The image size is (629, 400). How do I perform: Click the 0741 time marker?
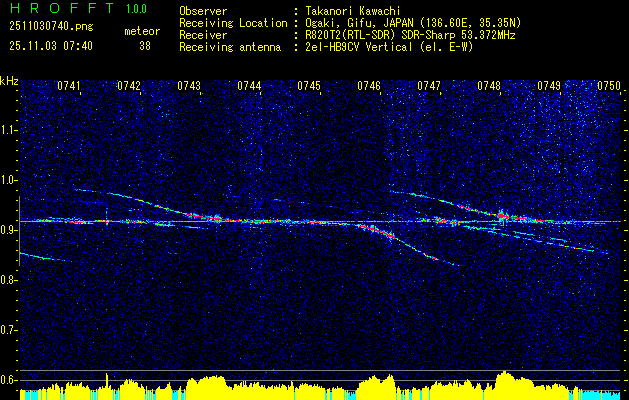69,86
